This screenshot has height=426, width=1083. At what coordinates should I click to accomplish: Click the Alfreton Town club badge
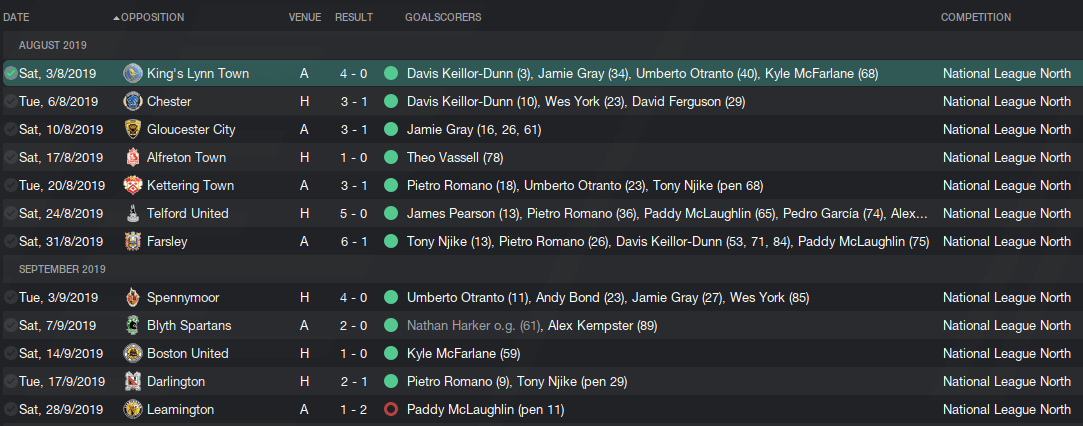tap(133, 157)
